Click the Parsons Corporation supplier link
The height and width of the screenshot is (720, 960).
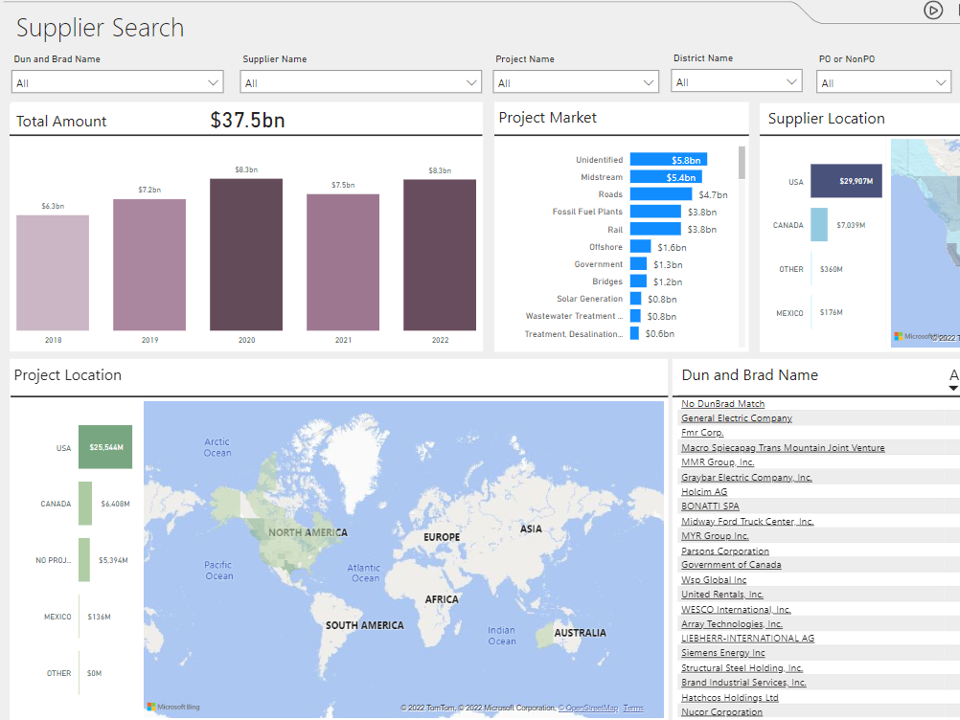click(x=725, y=551)
